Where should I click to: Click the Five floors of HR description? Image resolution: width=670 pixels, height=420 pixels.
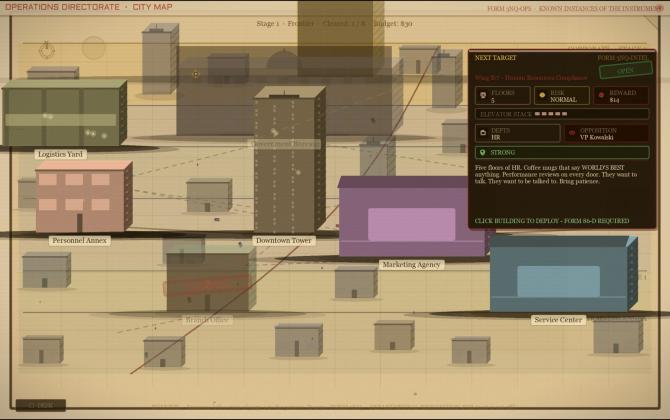point(556,174)
